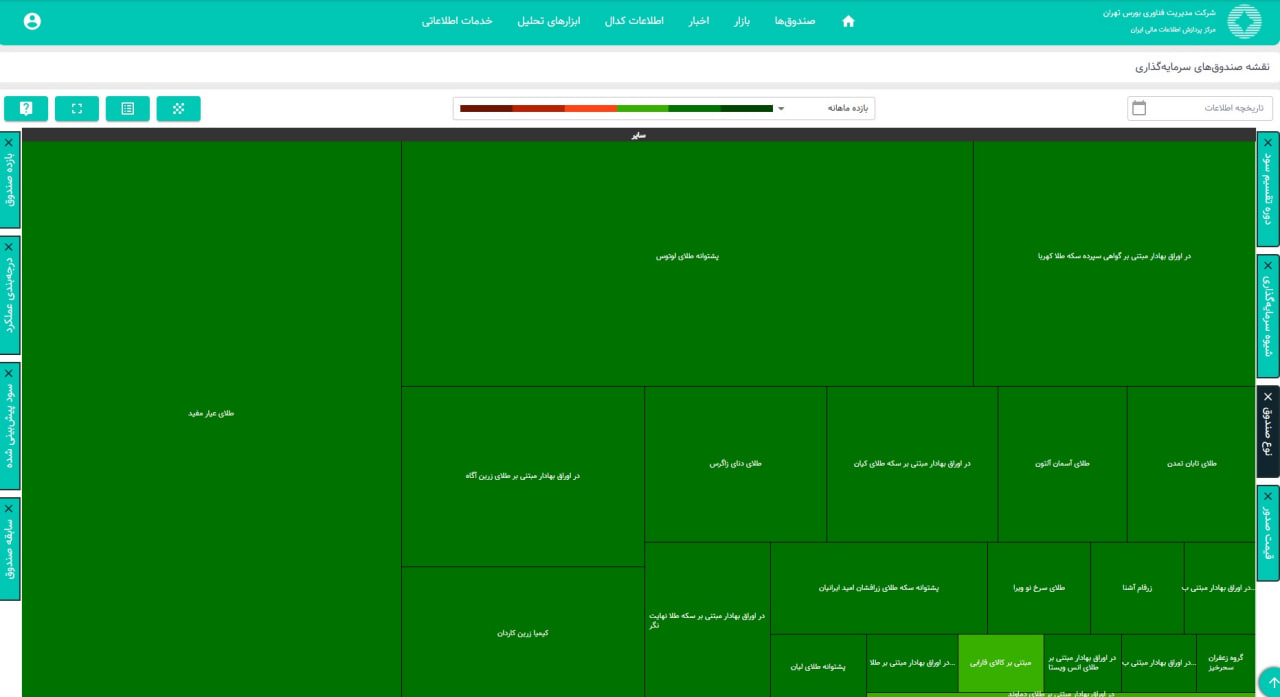1280x697 pixels.
Task: Close the قیمت صدور side tab
Action: [x=1268, y=497]
